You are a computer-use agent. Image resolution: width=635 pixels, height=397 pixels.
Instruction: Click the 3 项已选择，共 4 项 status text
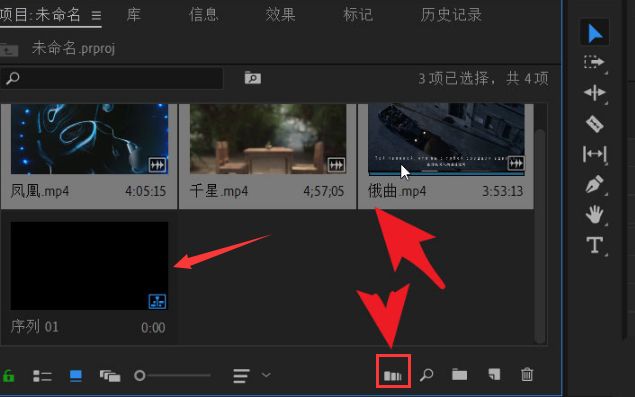[484, 78]
